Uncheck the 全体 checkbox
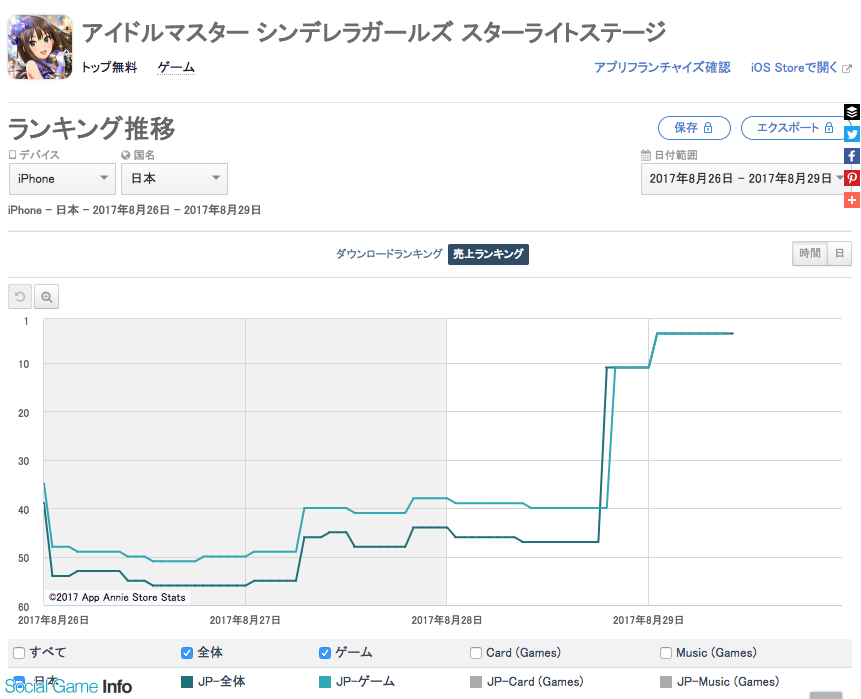The height and width of the screenshot is (699, 861). pyautogui.click(x=187, y=653)
